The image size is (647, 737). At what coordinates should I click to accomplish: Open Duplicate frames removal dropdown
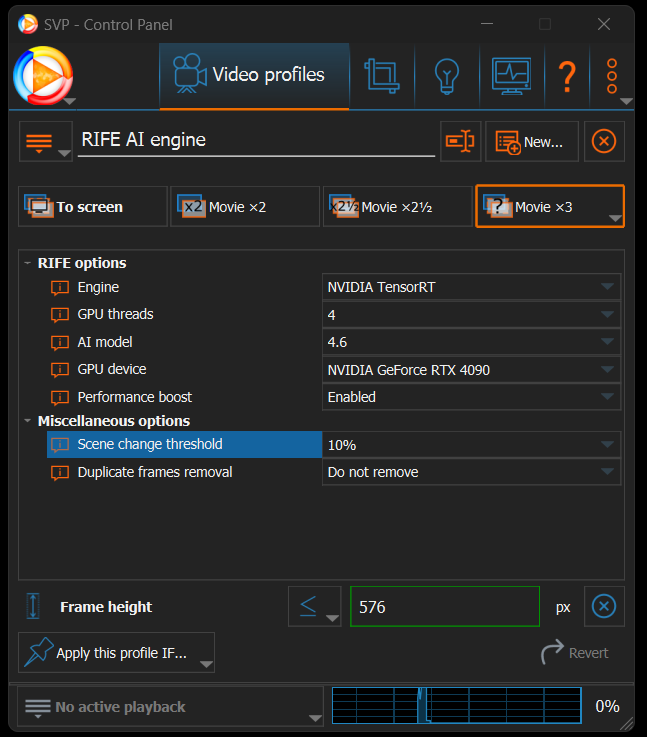471,472
